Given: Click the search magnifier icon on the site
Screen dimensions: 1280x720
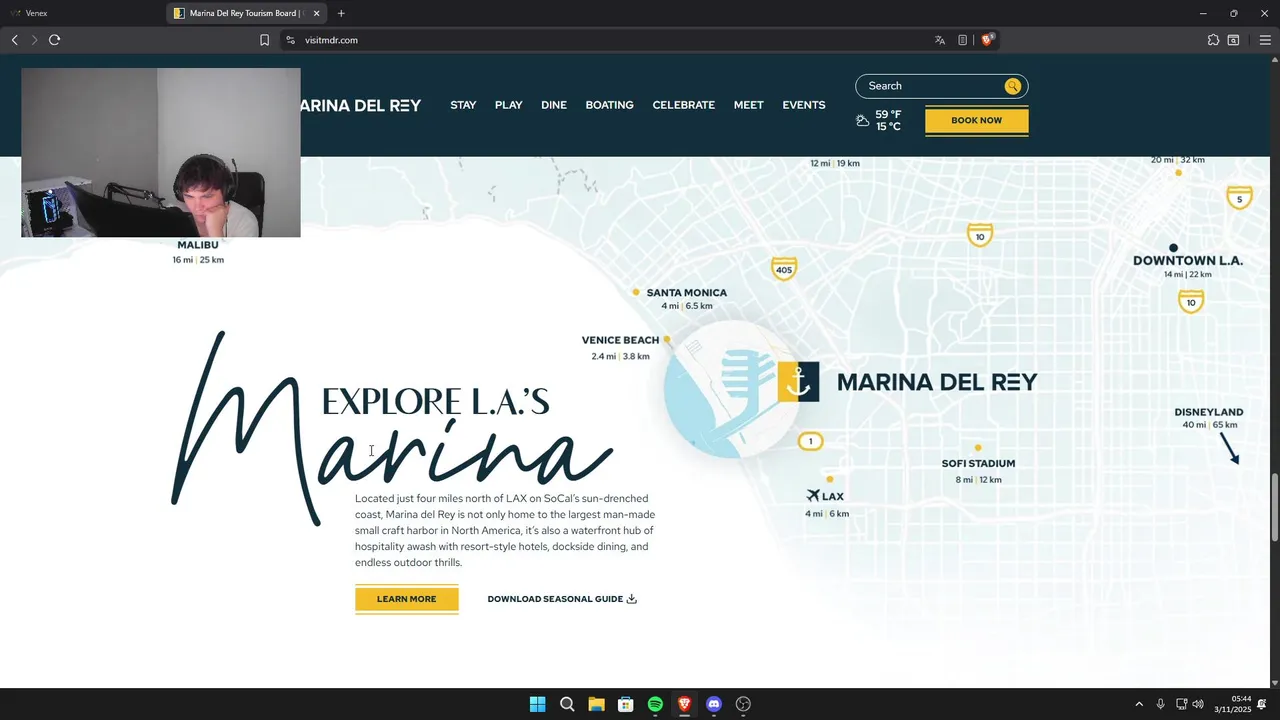Looking at the screenshot, I should [1013, 86].
